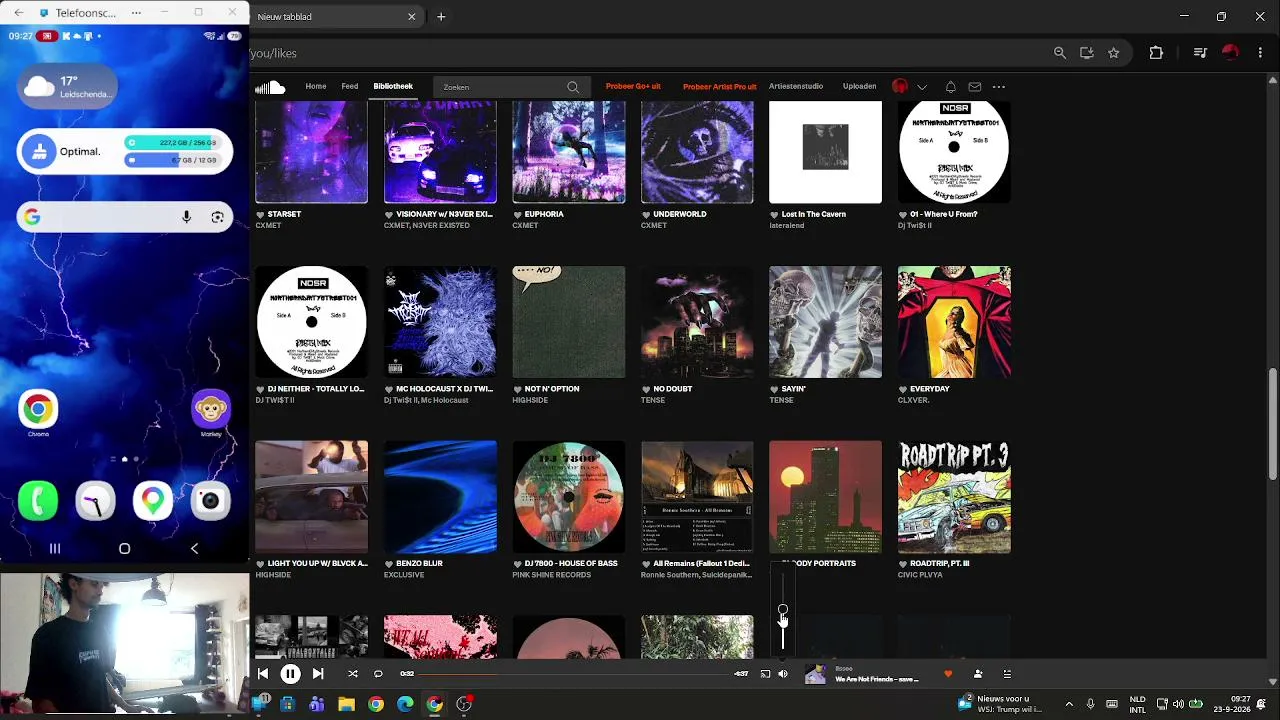Open the SoundCloud messages envelope icon
The height and width of the screenshot is (720, 1280).
click(x=975, y=87)
